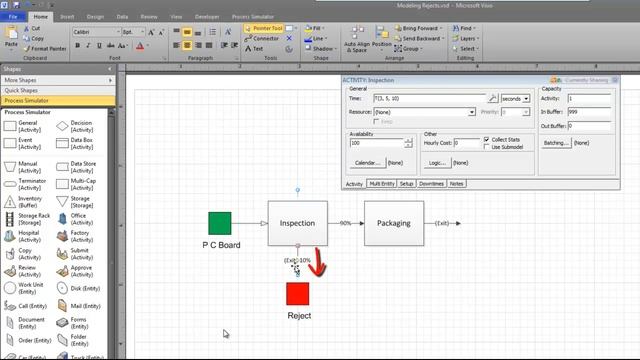Open the Setup tab
The width and height of the screenshot is (640, 360).
[407, 184]
